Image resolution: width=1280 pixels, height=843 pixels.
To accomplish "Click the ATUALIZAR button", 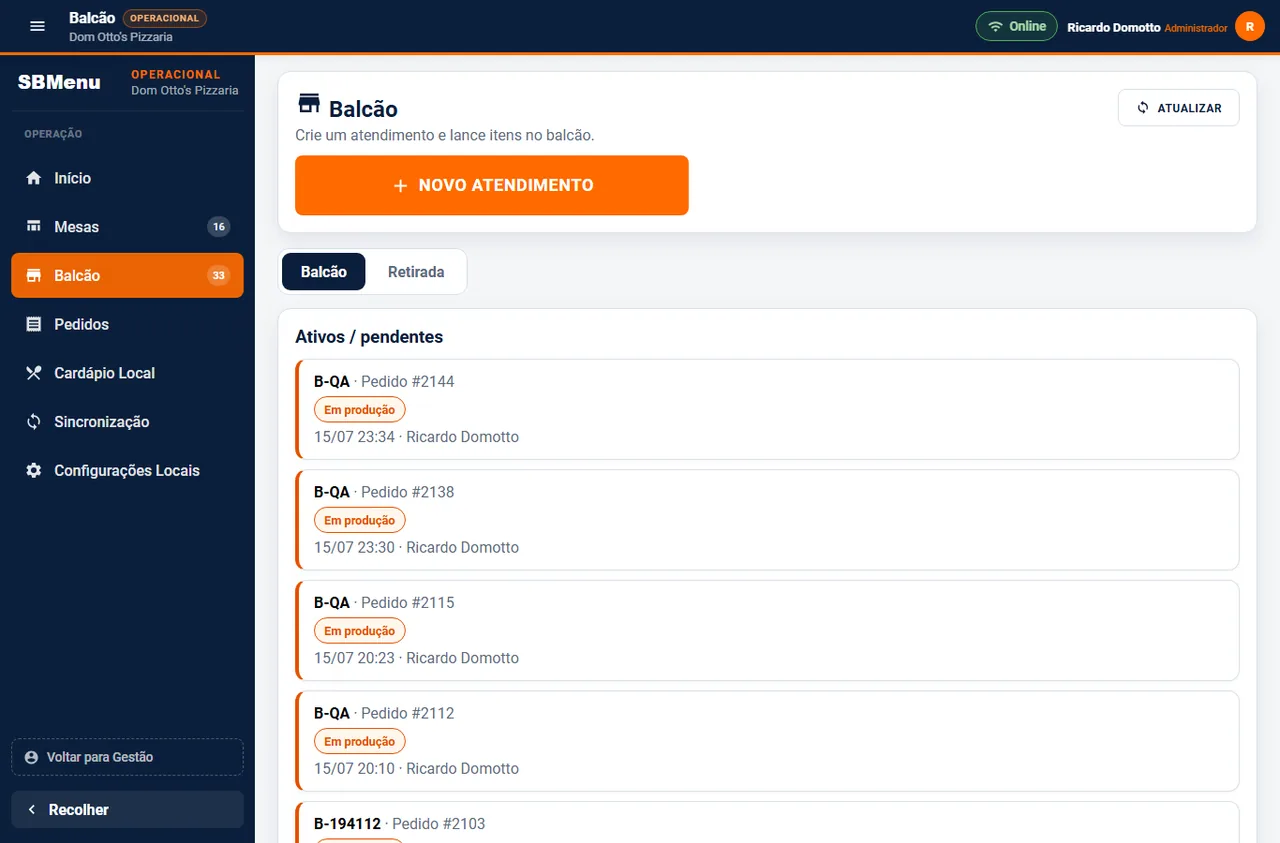I will coord(1179,108).
